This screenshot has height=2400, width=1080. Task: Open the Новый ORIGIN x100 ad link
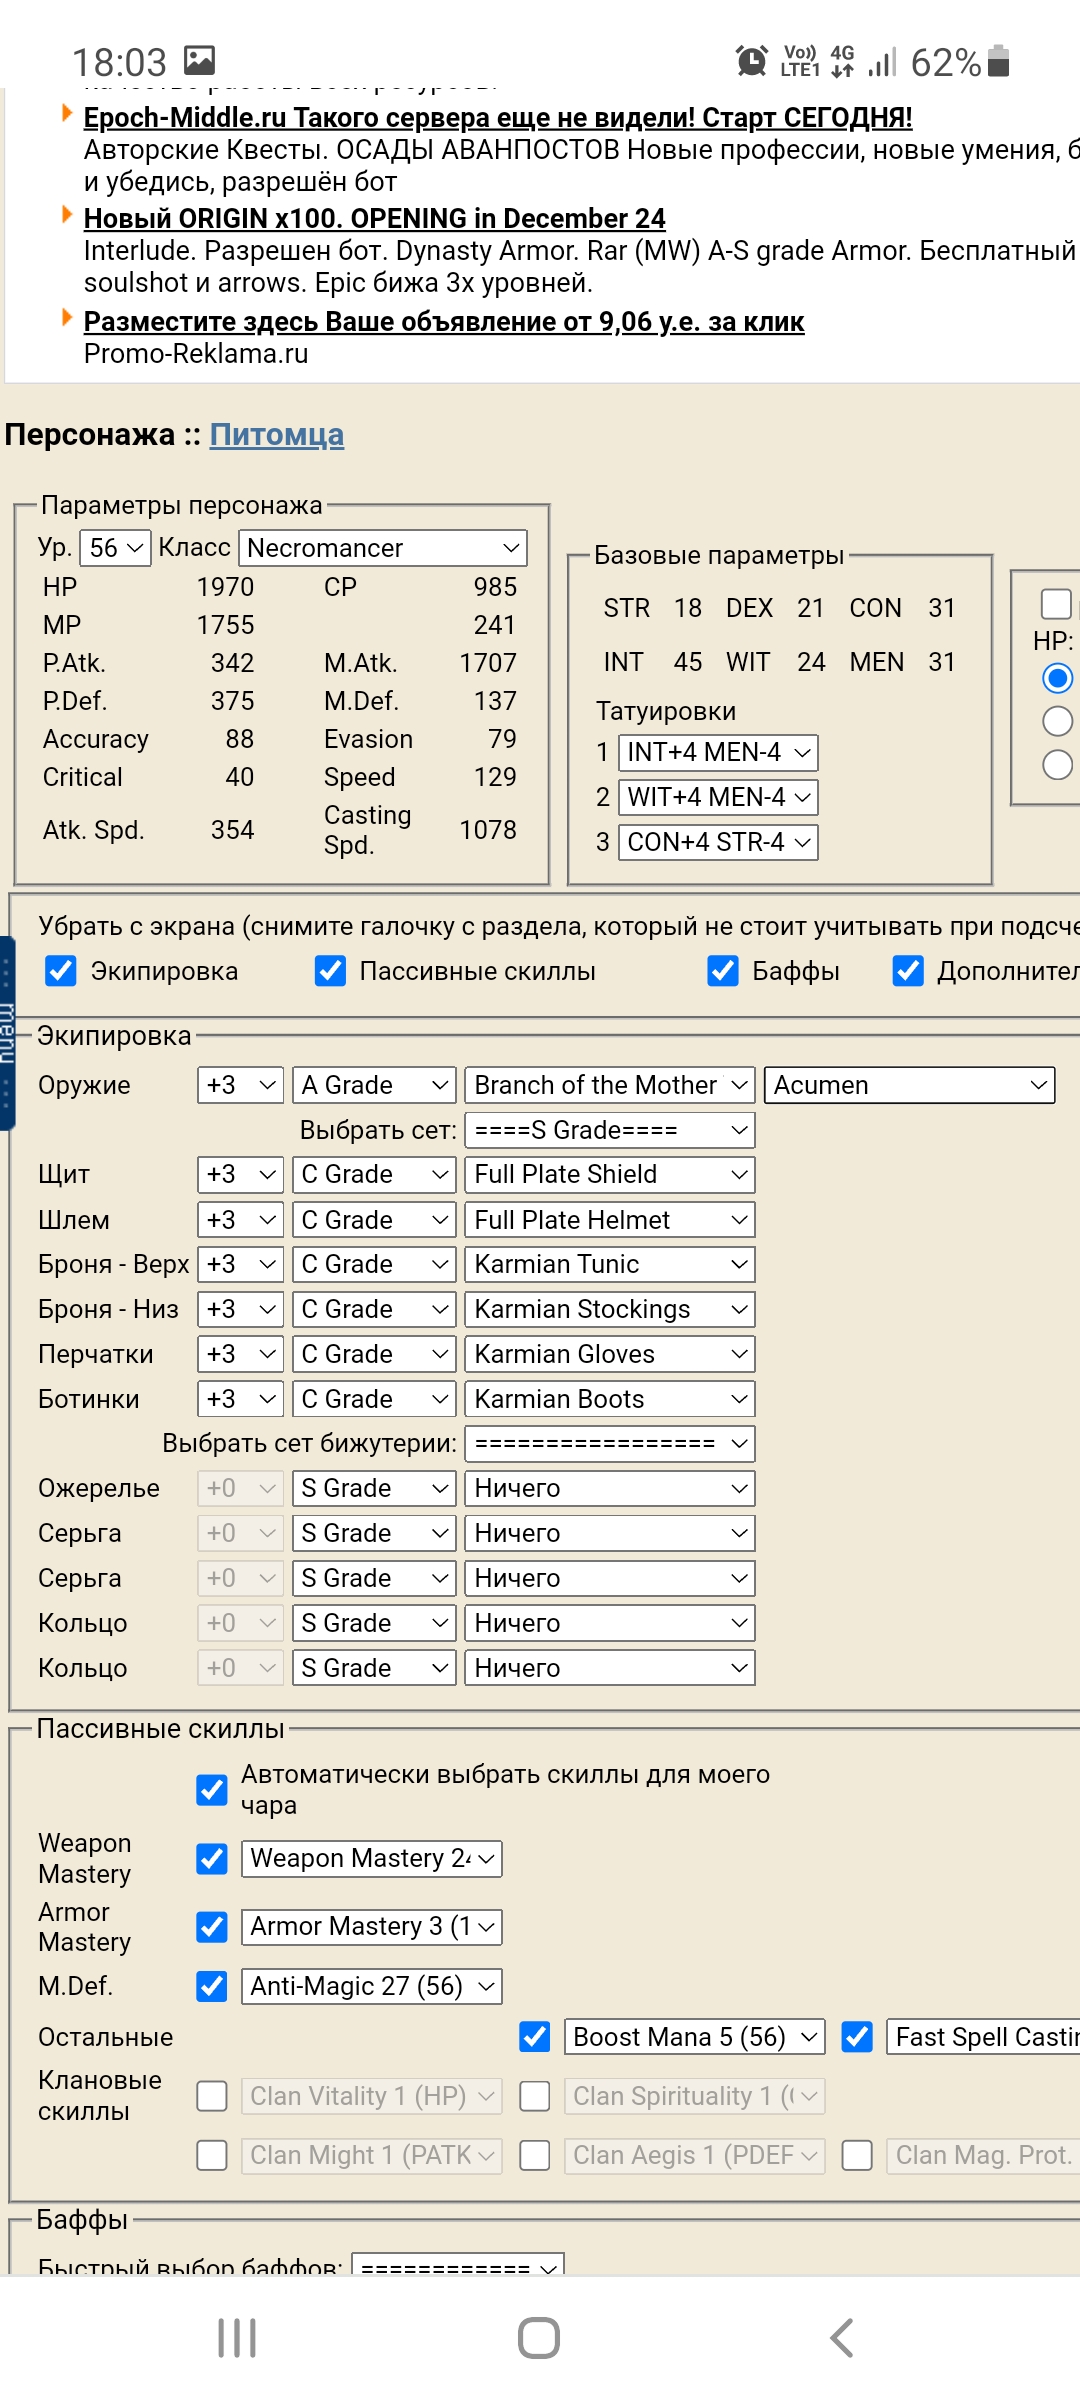coord(375,219)
